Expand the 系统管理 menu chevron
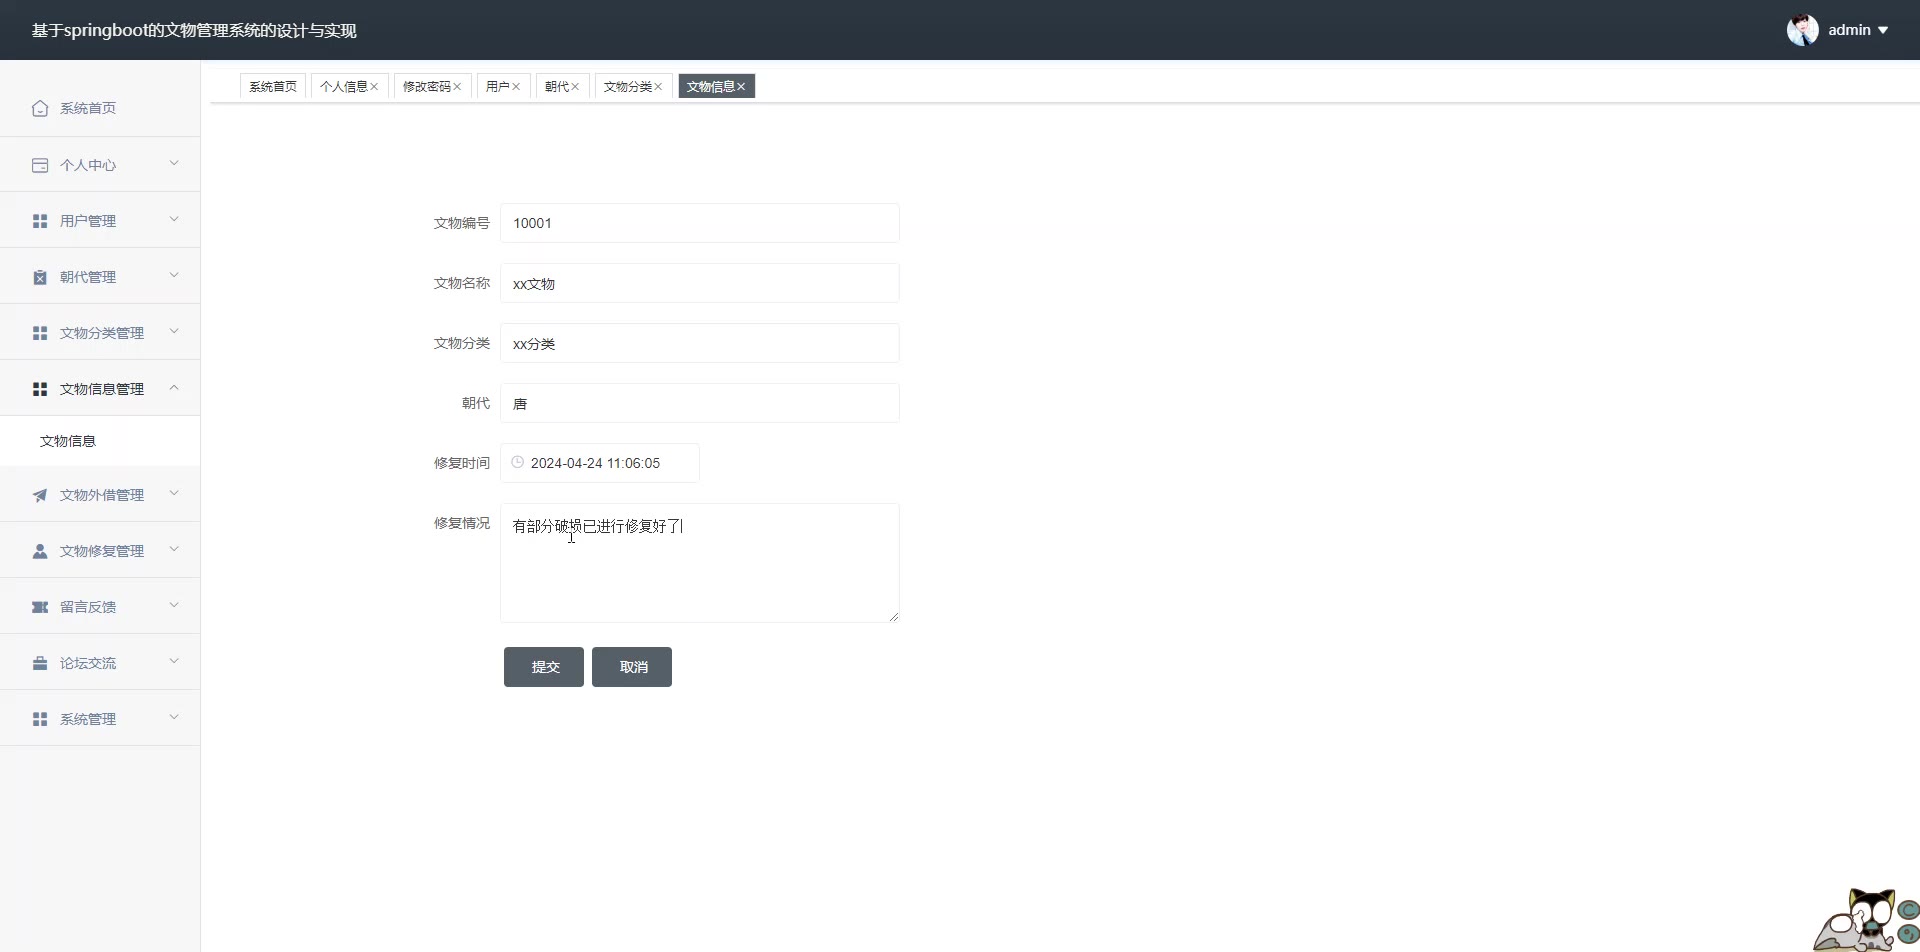 click(x=174, y=717)
